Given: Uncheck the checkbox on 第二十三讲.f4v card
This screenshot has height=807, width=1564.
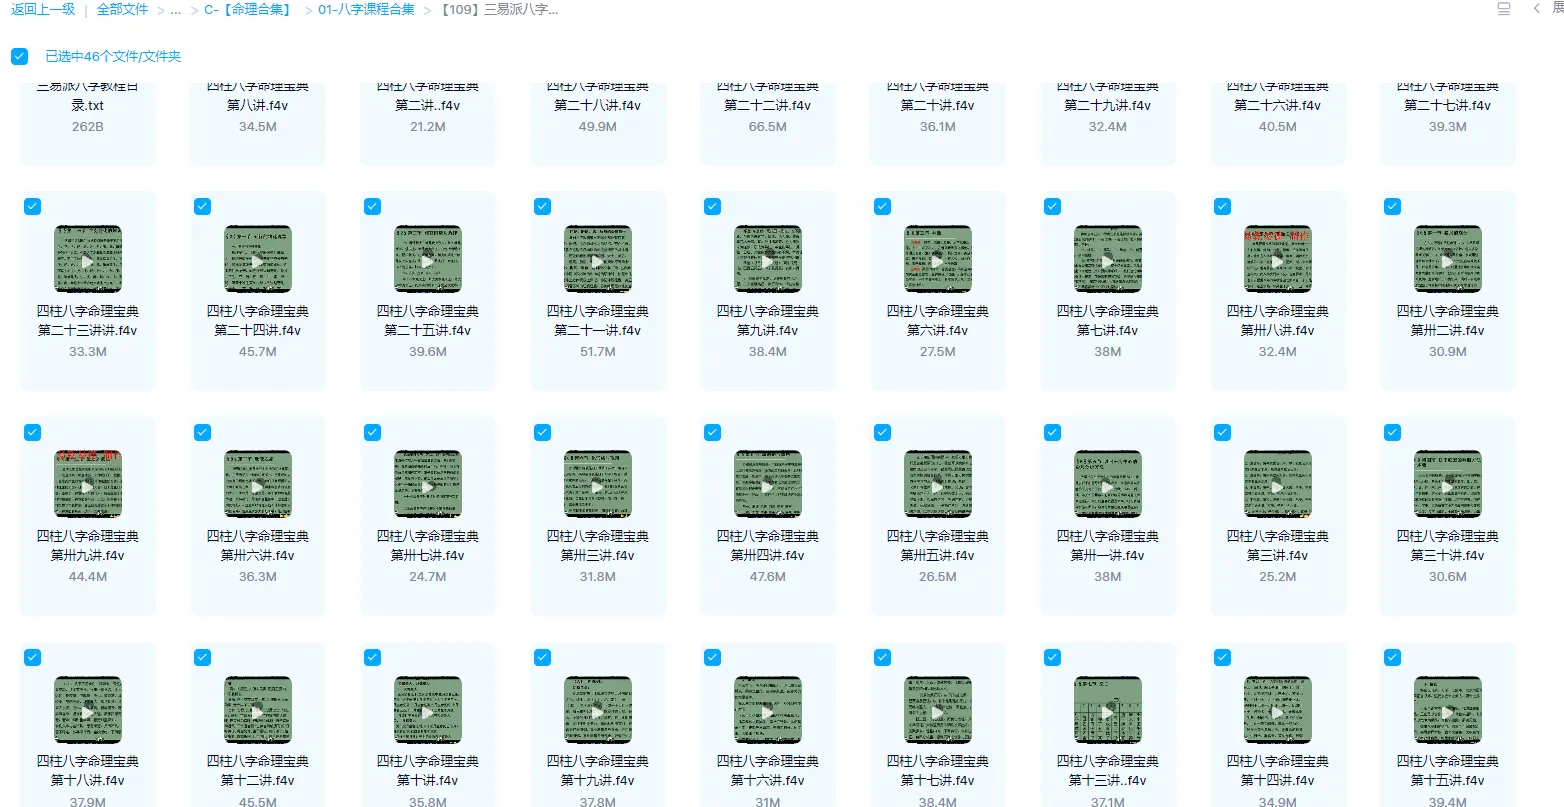Looking at the screenshot, I should coord(32,206).
